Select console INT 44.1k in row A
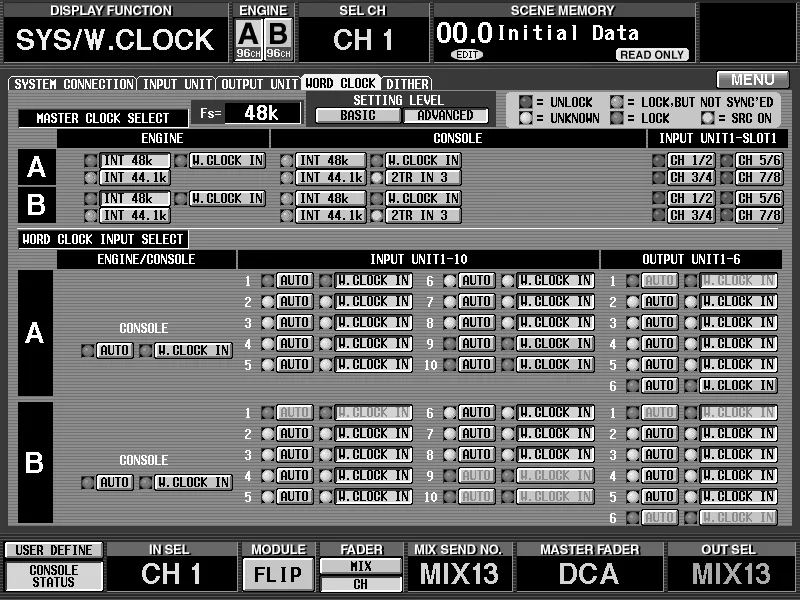 (x=331, y=178)
